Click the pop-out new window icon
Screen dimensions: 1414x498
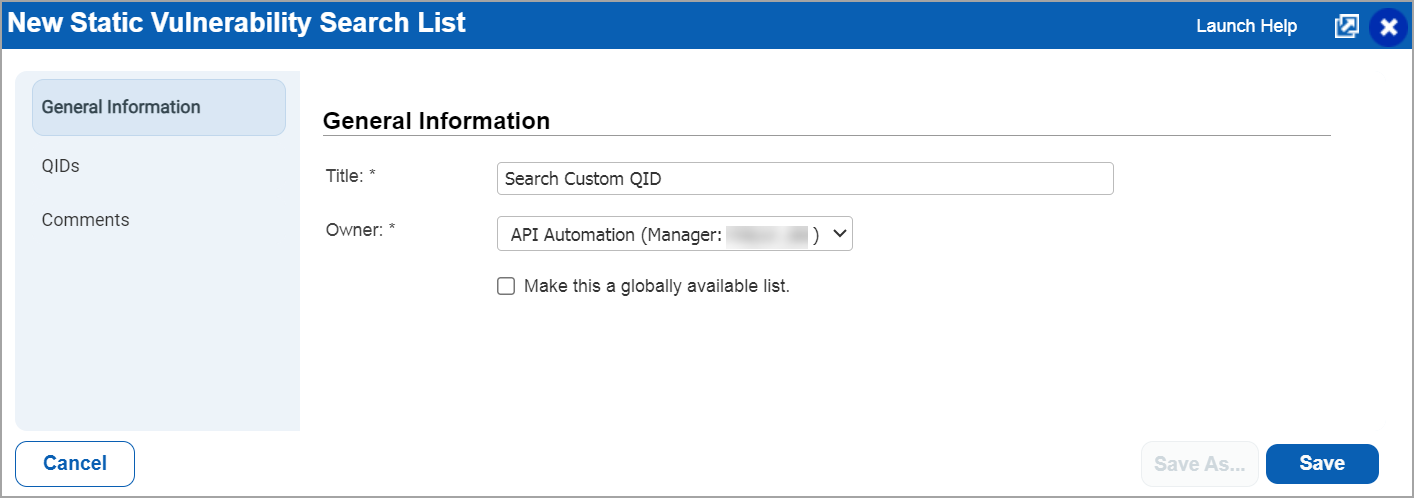point(1346,26)
